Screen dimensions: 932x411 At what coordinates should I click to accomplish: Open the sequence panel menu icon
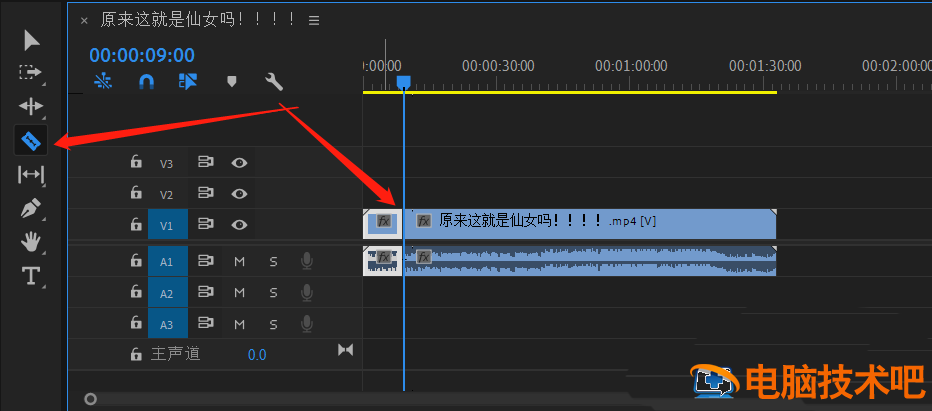click(314, 20)
